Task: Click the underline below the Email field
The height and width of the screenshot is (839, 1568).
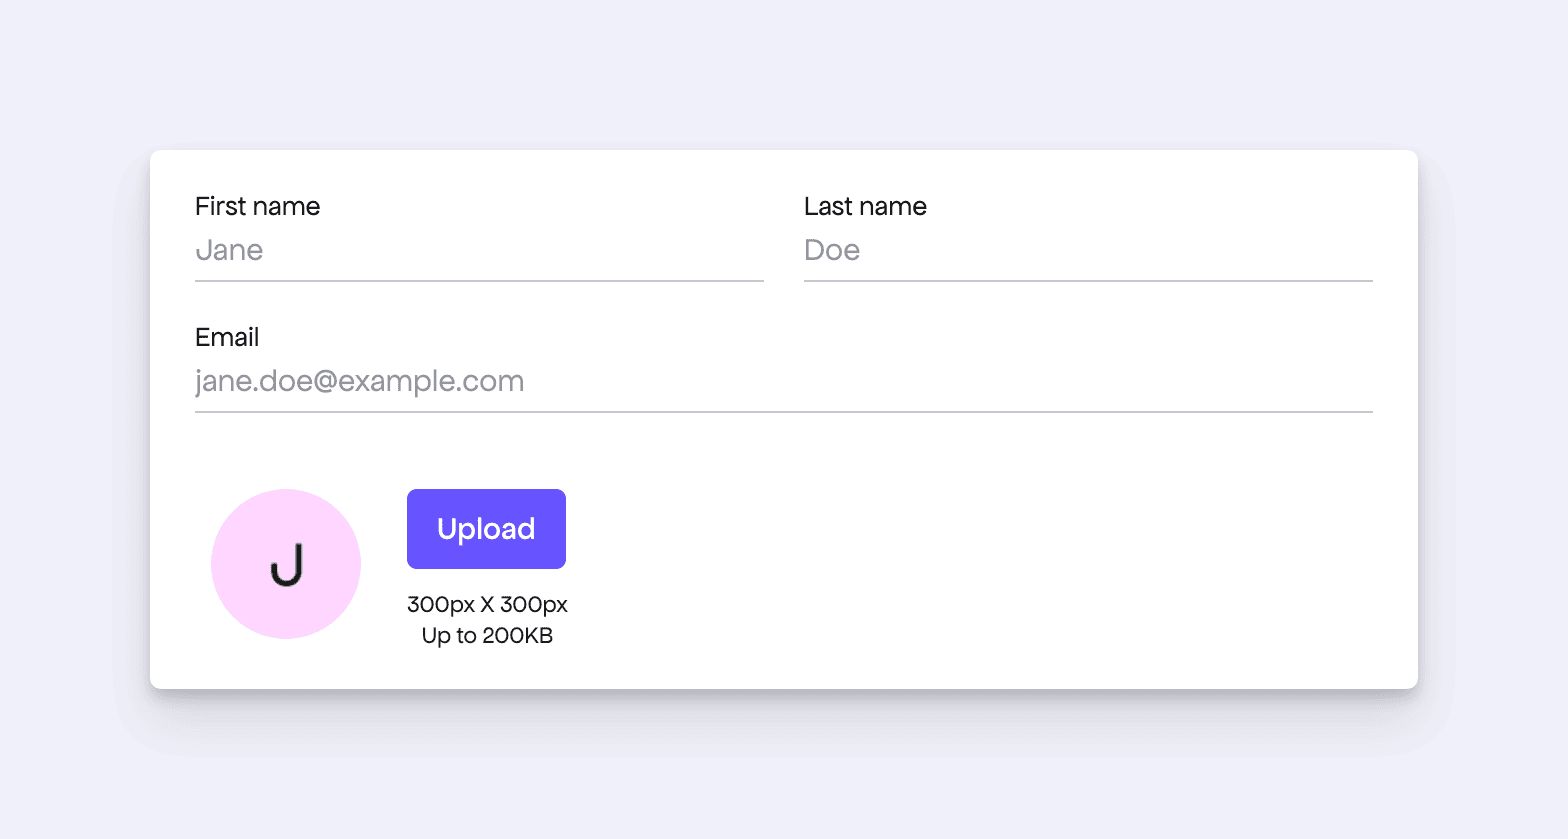Action: point(783,412)
